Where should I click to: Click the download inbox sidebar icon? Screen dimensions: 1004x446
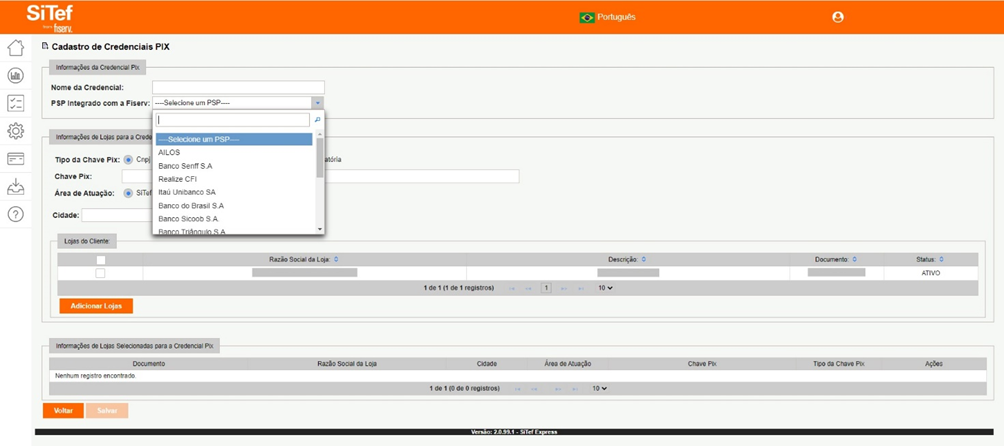(x=15, y=187)
